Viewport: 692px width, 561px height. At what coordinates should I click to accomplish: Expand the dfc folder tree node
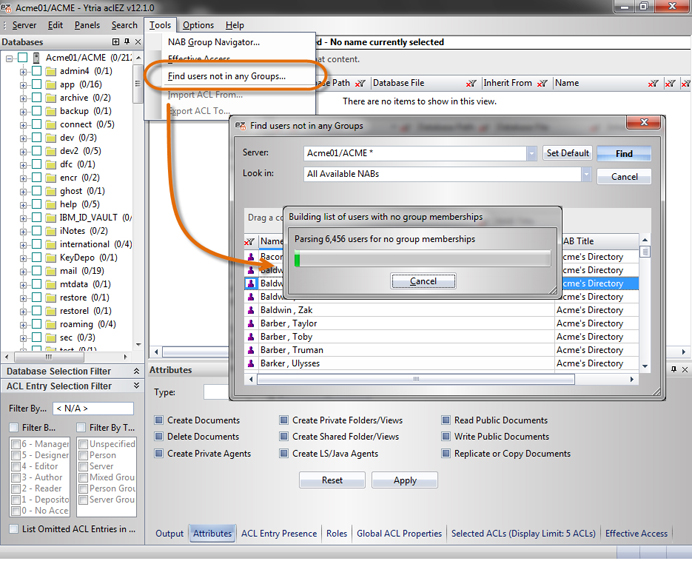pyautogui.click(x=23, y=165)
